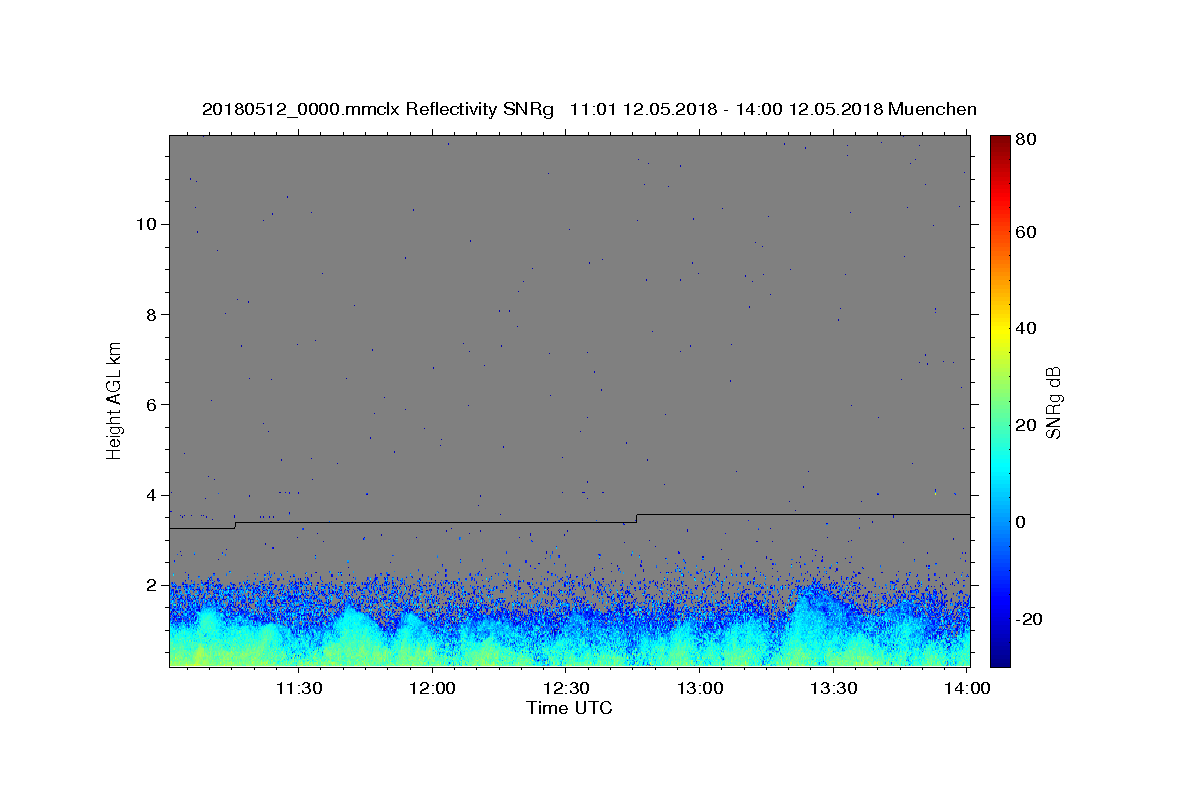1200x800 pixels.
Task: Click the plot title starting with '20180512_0000.mmclx'
Action: pyautogui.click(x=589, y=110)
